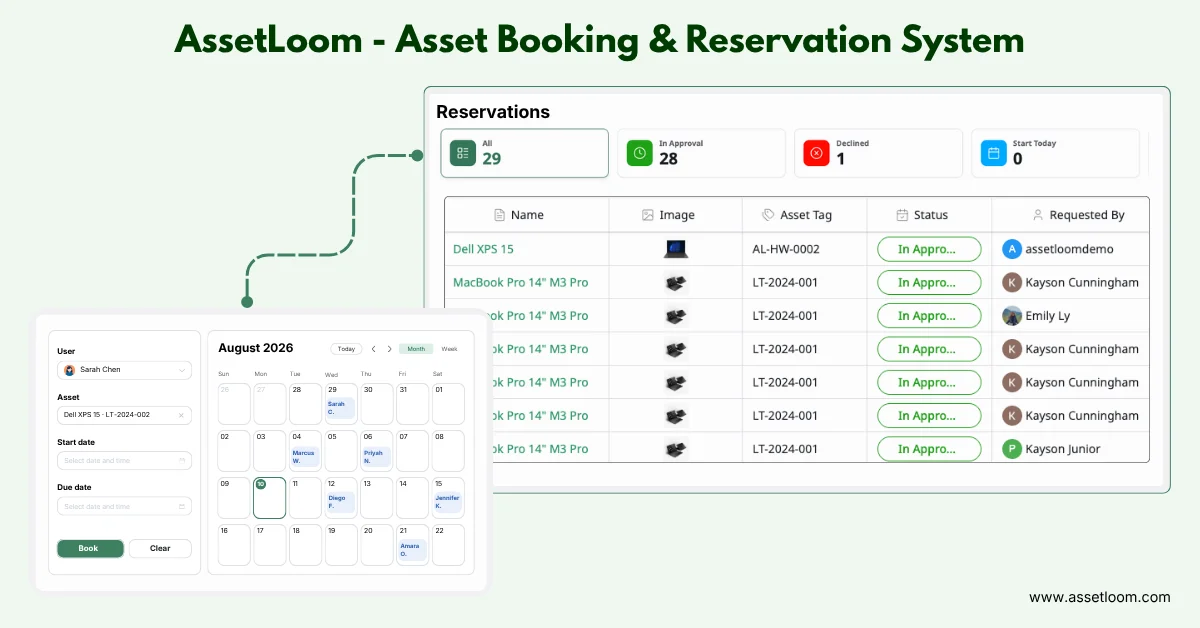The image size is (1200, 628).
Task: Click asset tag AL-HW-0002
Action: [786, 249]
